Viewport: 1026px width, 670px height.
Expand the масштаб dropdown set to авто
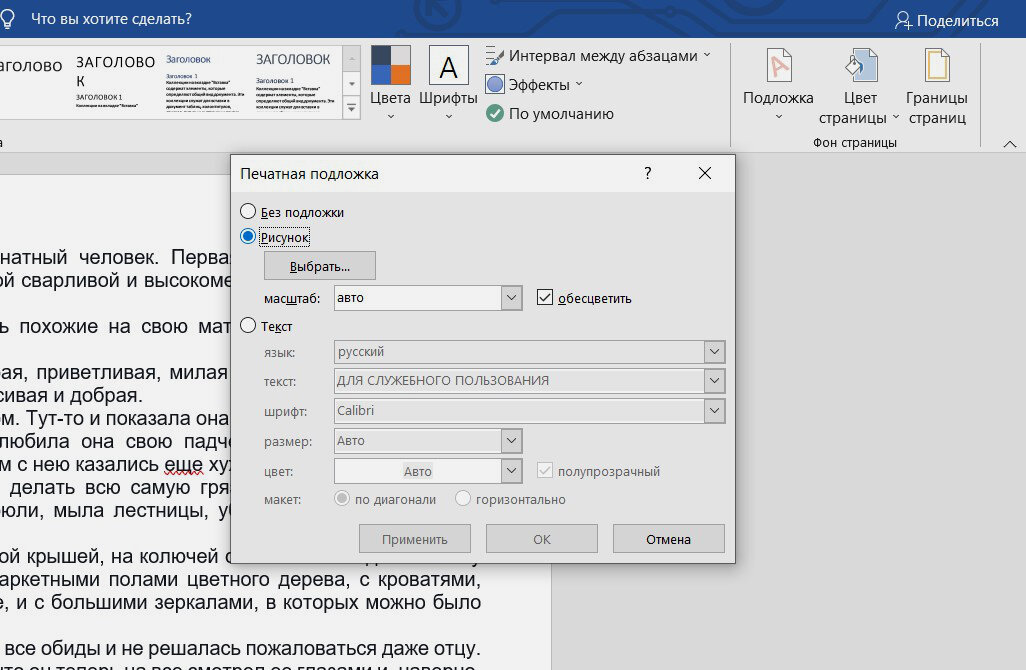coord(512,298)
